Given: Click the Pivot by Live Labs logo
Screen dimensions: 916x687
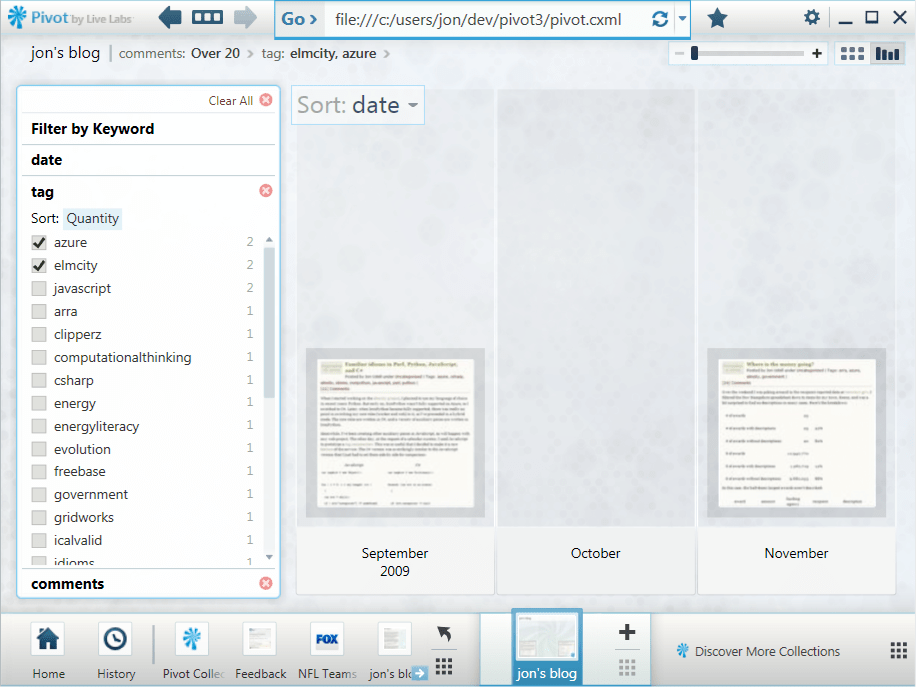Looking at the screenshot, I should (70, 18).
